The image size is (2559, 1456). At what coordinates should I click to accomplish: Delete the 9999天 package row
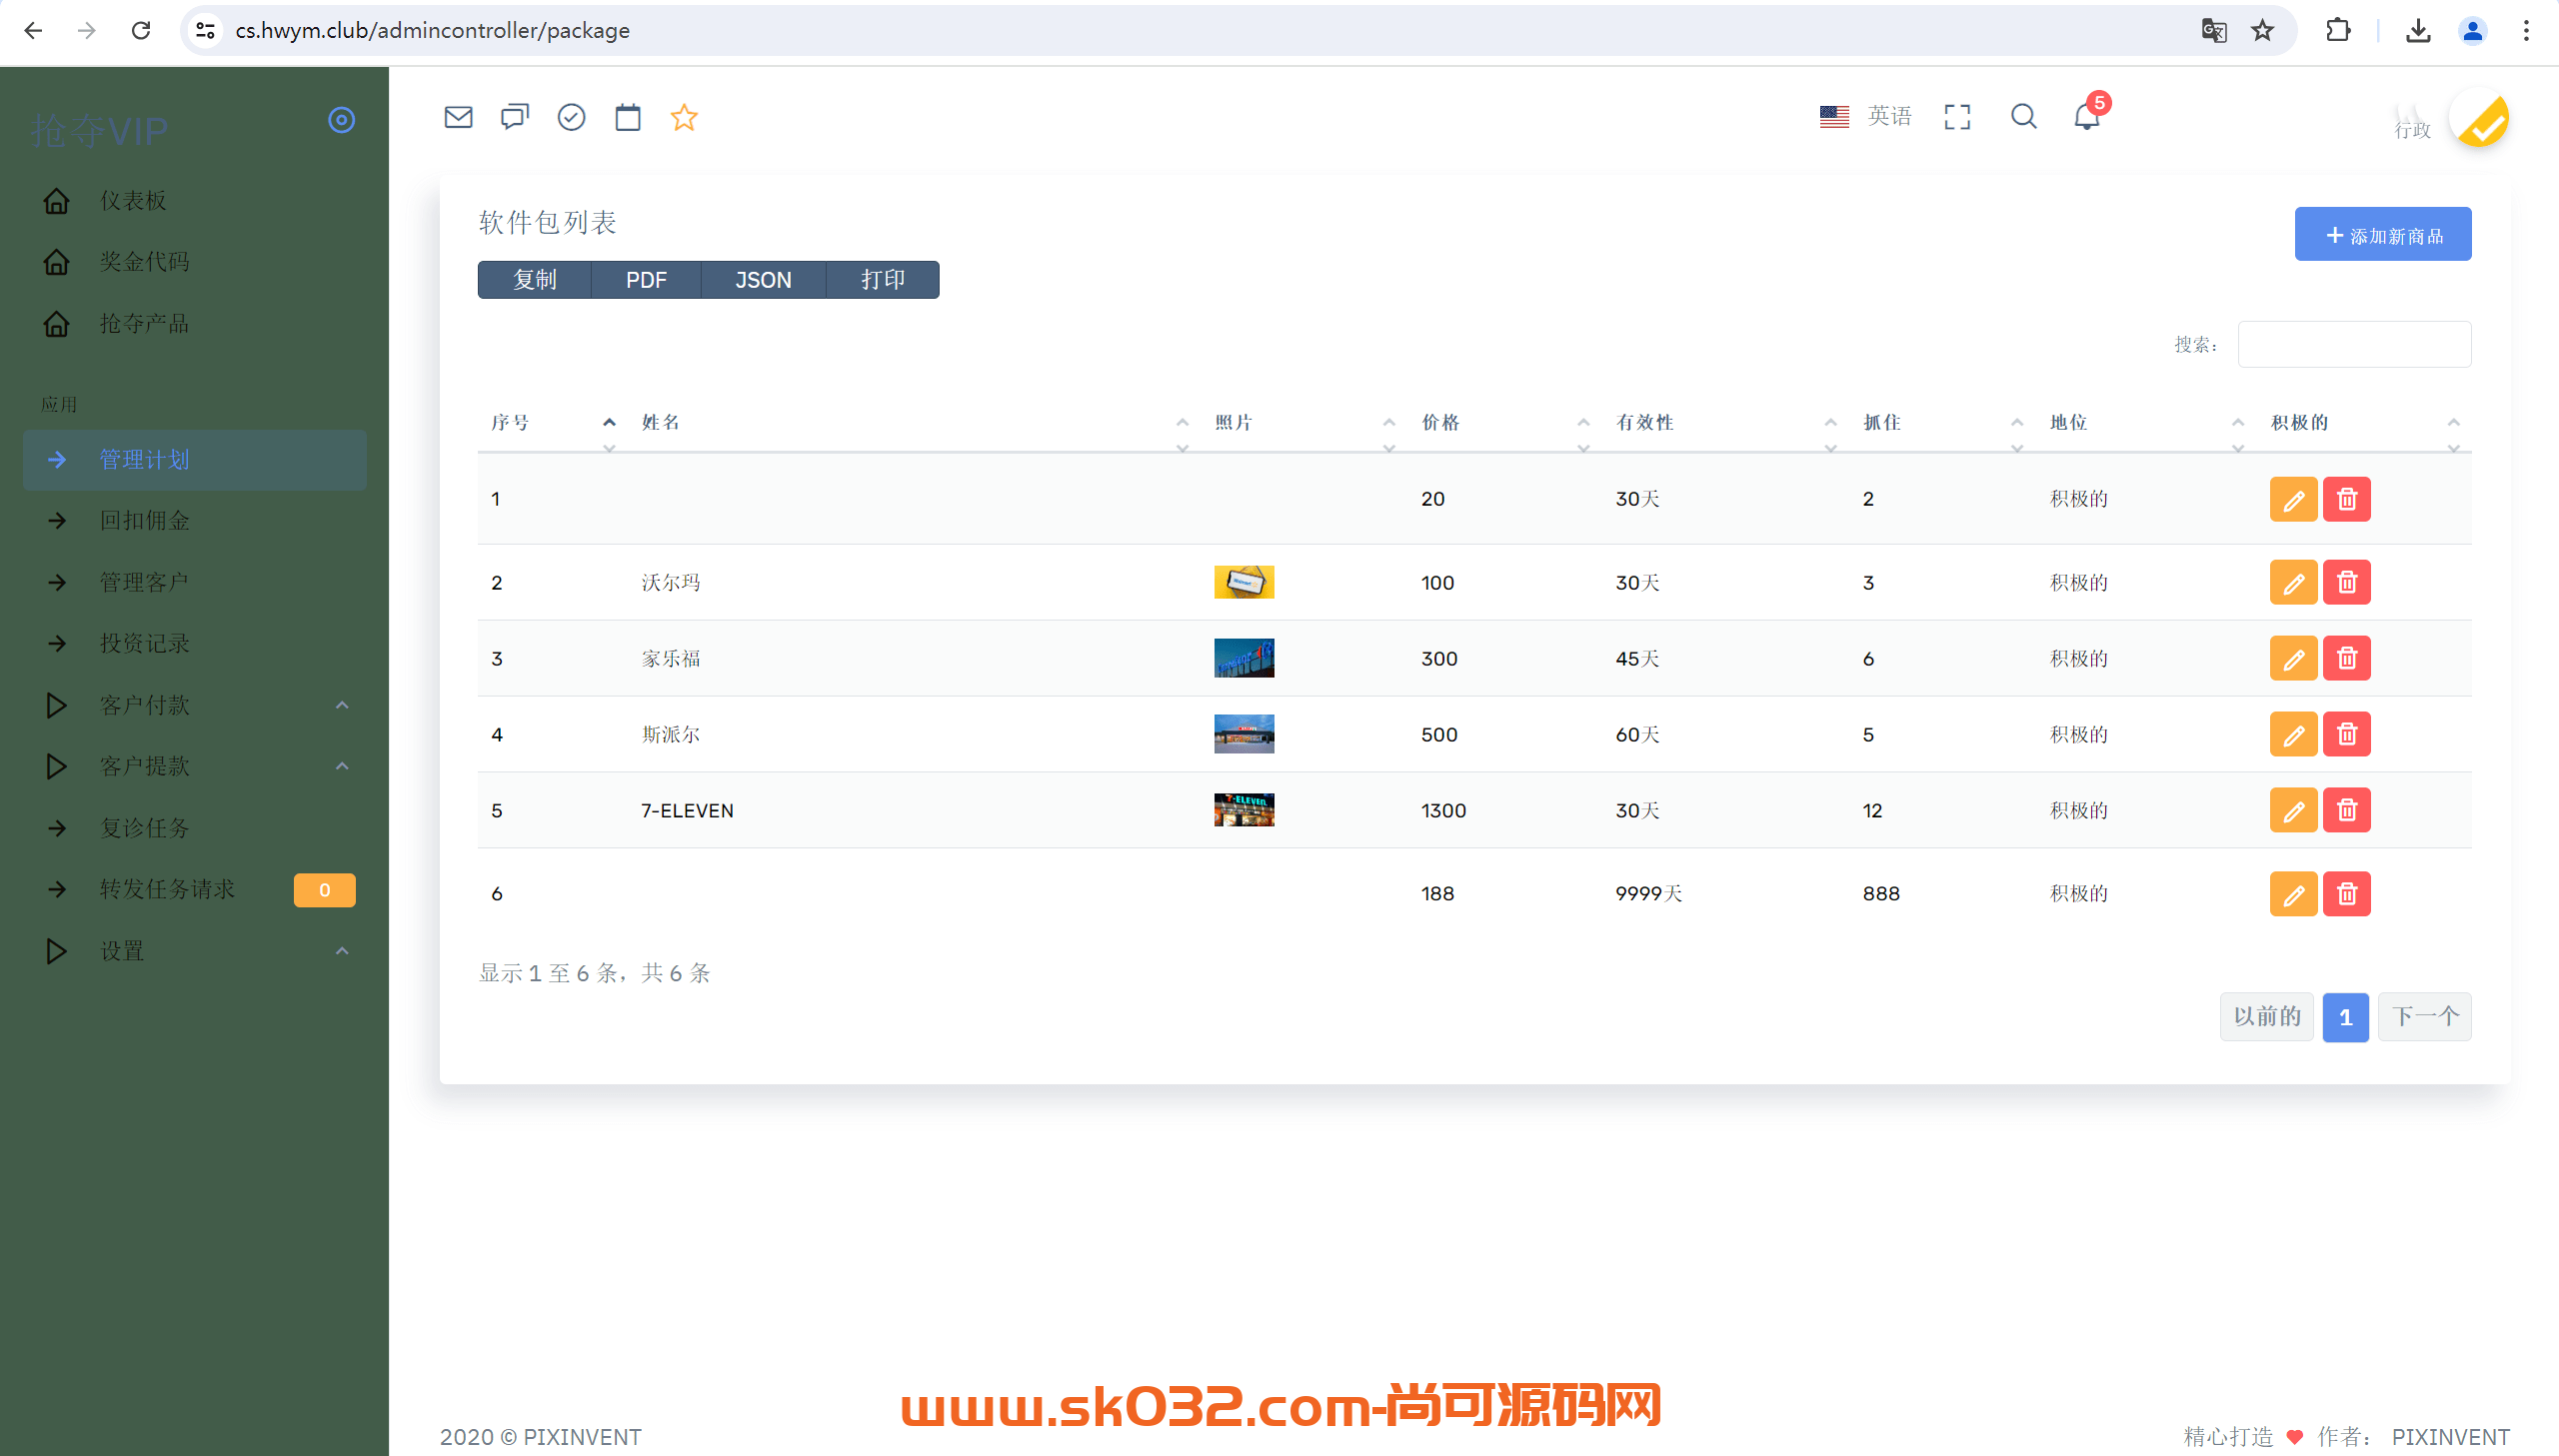[x=2346, y=894]
